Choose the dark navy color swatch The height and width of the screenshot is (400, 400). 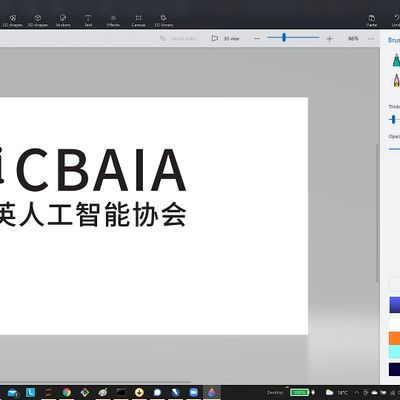pyautogui.click(x=395, y=369)
